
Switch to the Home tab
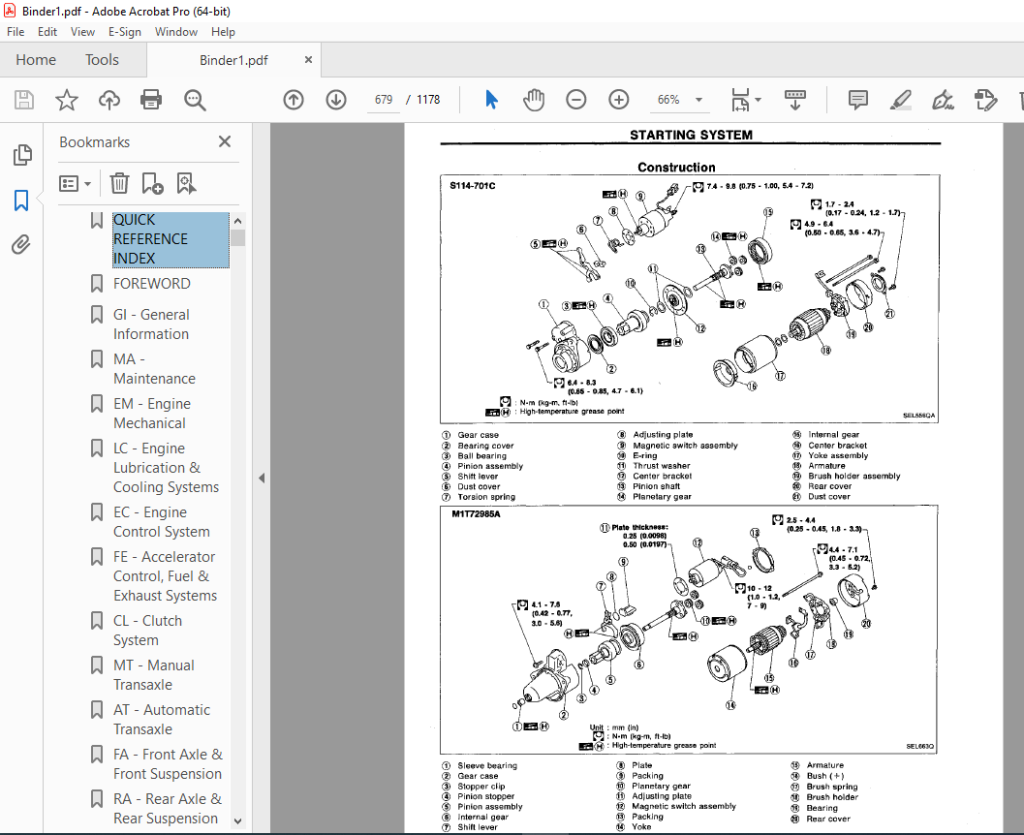(36, 60)
